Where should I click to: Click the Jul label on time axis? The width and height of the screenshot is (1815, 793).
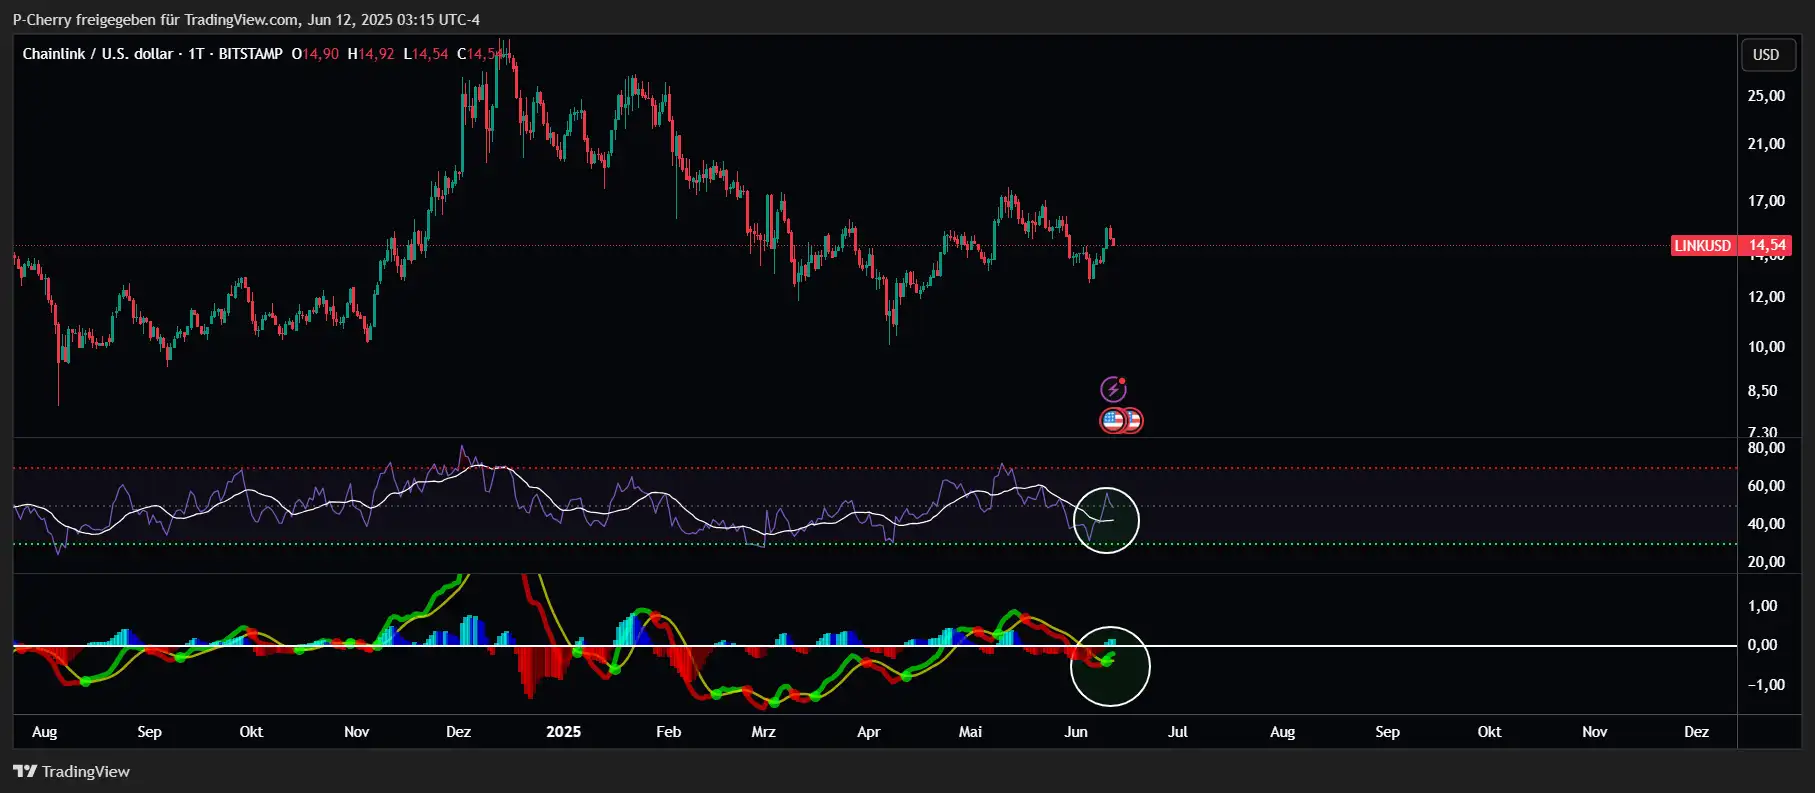[1178, 732]
